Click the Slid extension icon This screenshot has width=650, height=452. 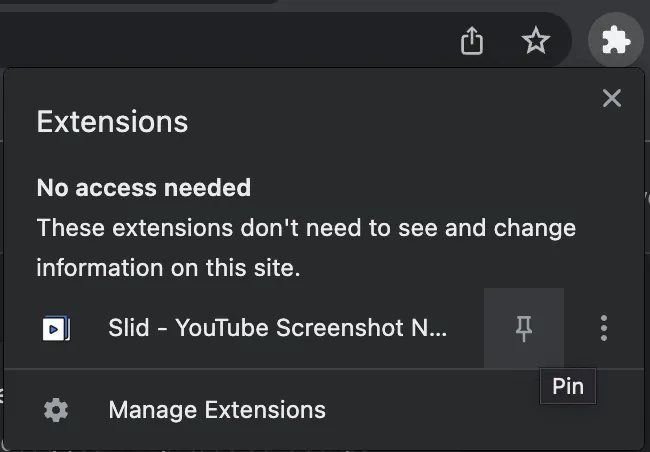click(x=57, y=328)
